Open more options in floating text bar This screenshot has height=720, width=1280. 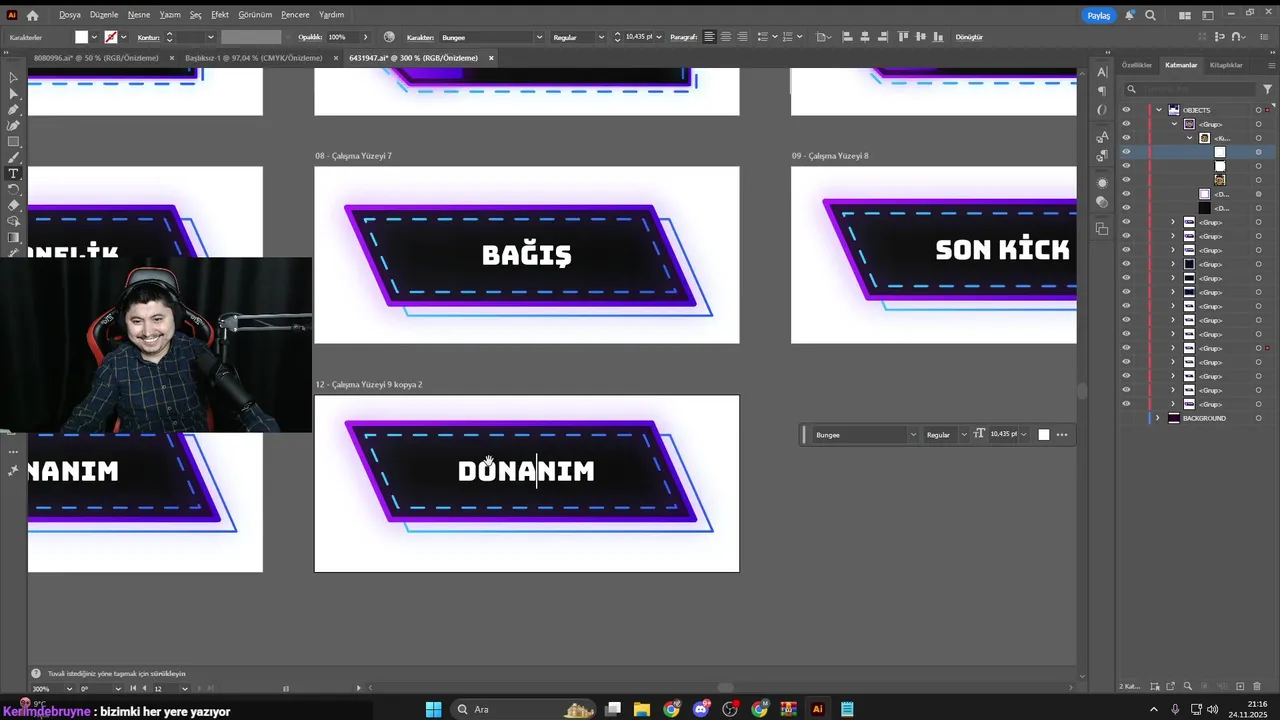tap(1061, 434)
